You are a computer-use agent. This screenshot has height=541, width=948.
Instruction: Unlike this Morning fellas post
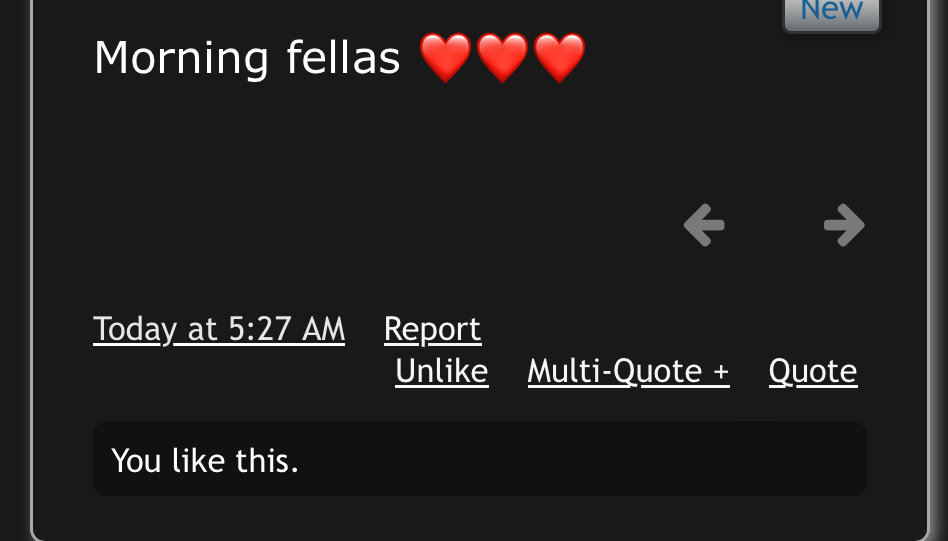[442, 371]
